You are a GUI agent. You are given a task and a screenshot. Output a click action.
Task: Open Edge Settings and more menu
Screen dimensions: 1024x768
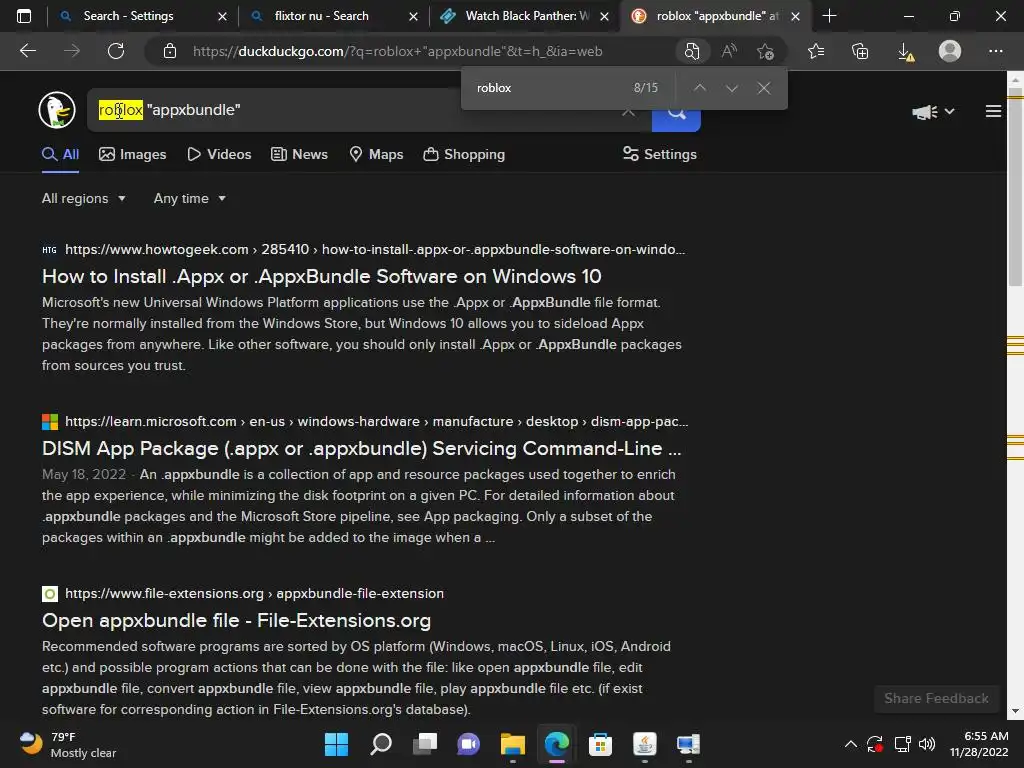[995, 51]
